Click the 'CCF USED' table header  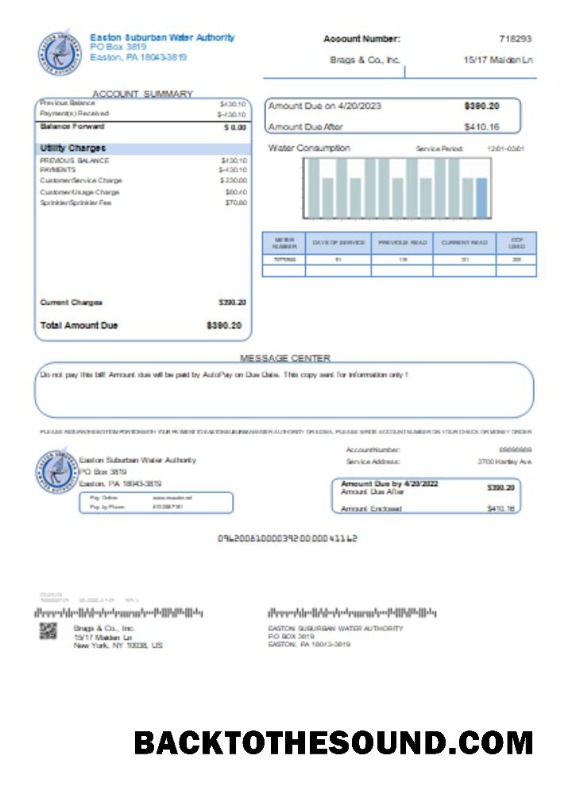pyautogui.click(x=517, y=243)
